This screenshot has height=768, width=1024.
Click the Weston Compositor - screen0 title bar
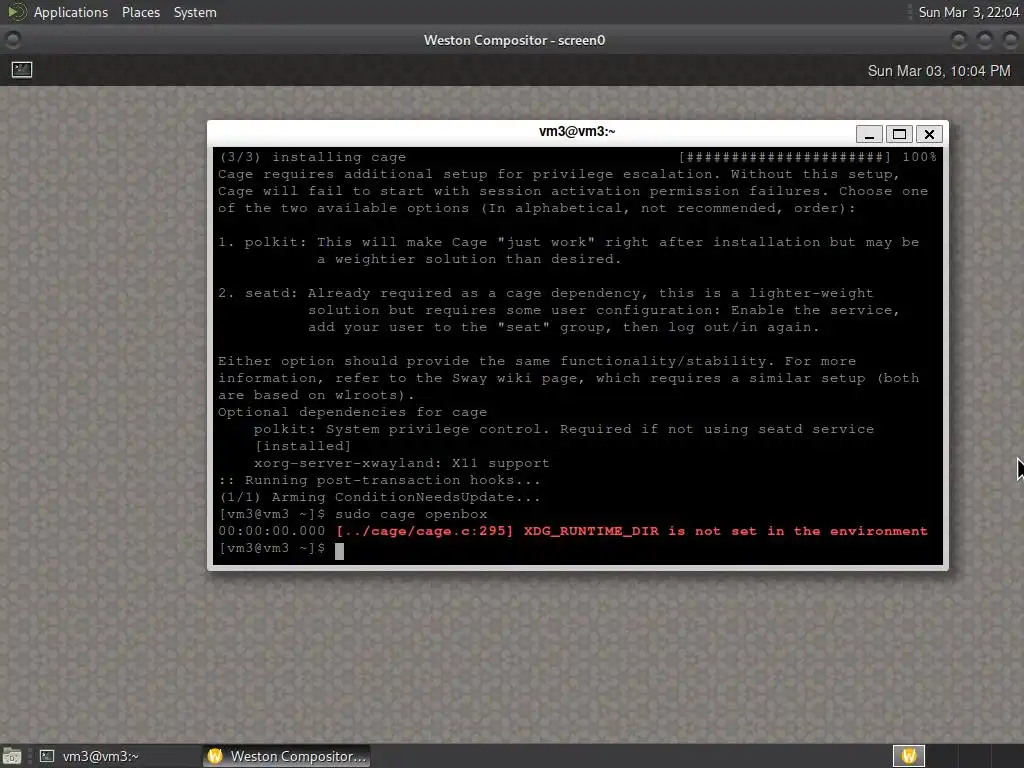(x=514, y=40)
